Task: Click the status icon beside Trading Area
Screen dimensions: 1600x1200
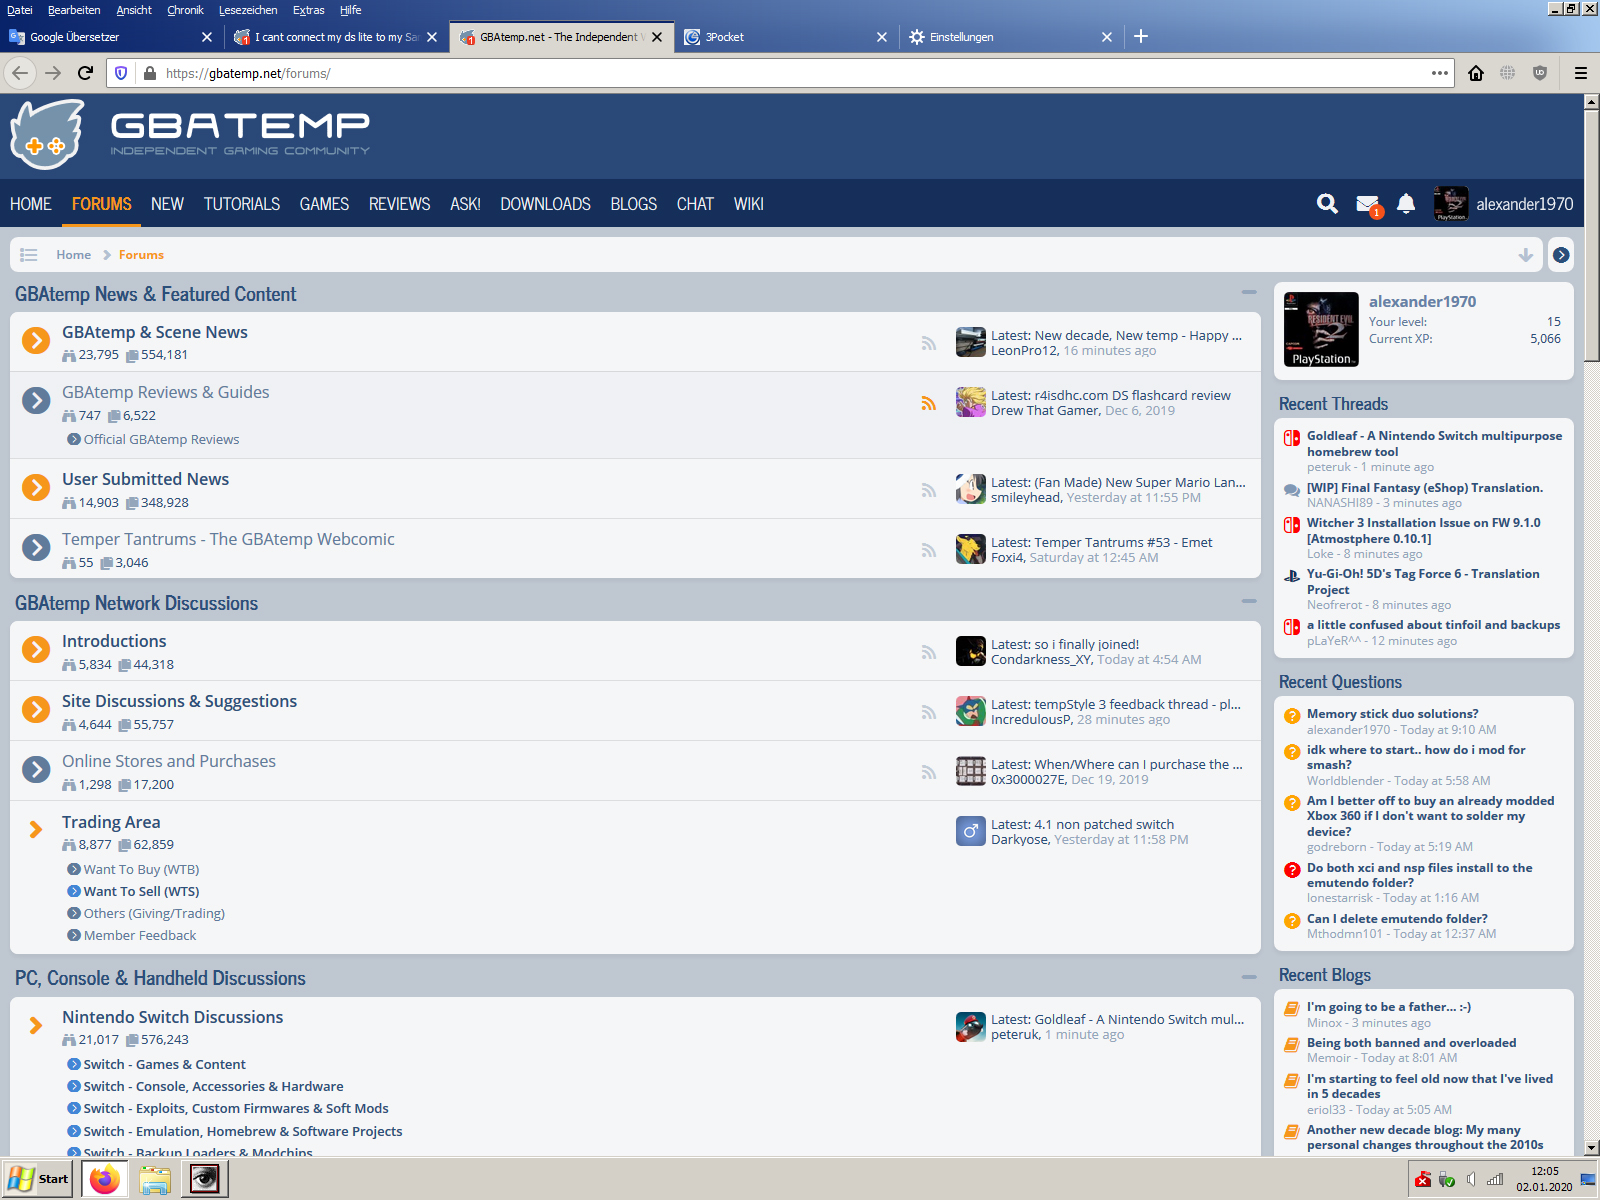Action: pyautogui.click(x=36, y=829)
